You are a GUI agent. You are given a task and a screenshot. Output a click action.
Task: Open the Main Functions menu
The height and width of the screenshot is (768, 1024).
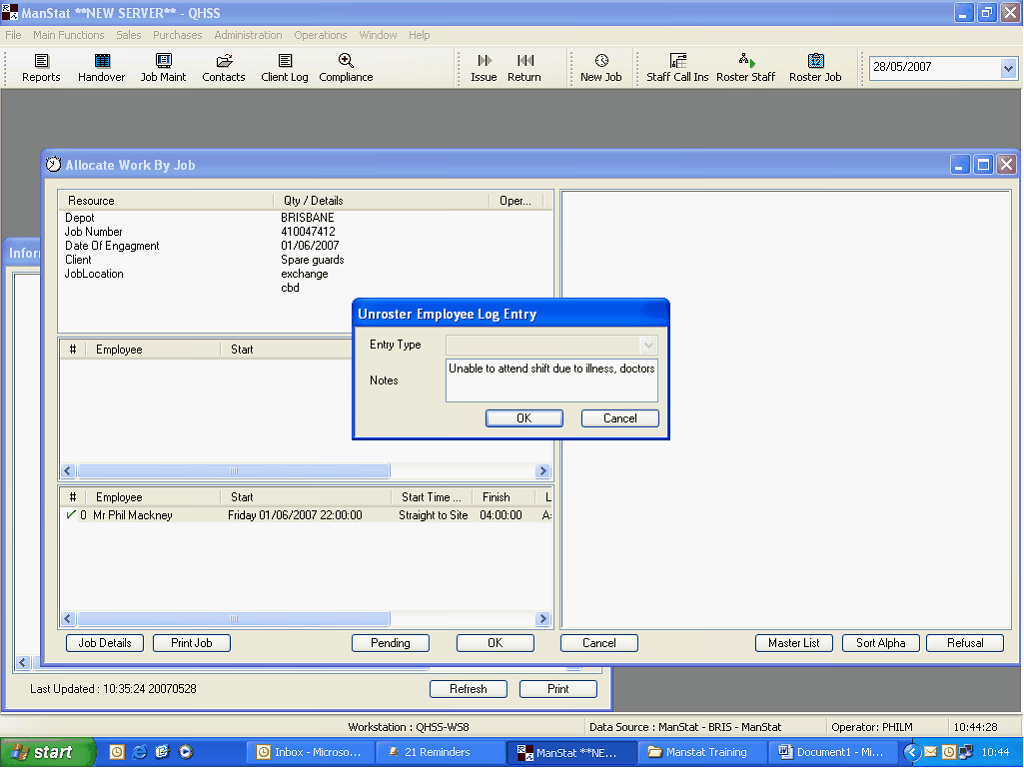point(68,35)
